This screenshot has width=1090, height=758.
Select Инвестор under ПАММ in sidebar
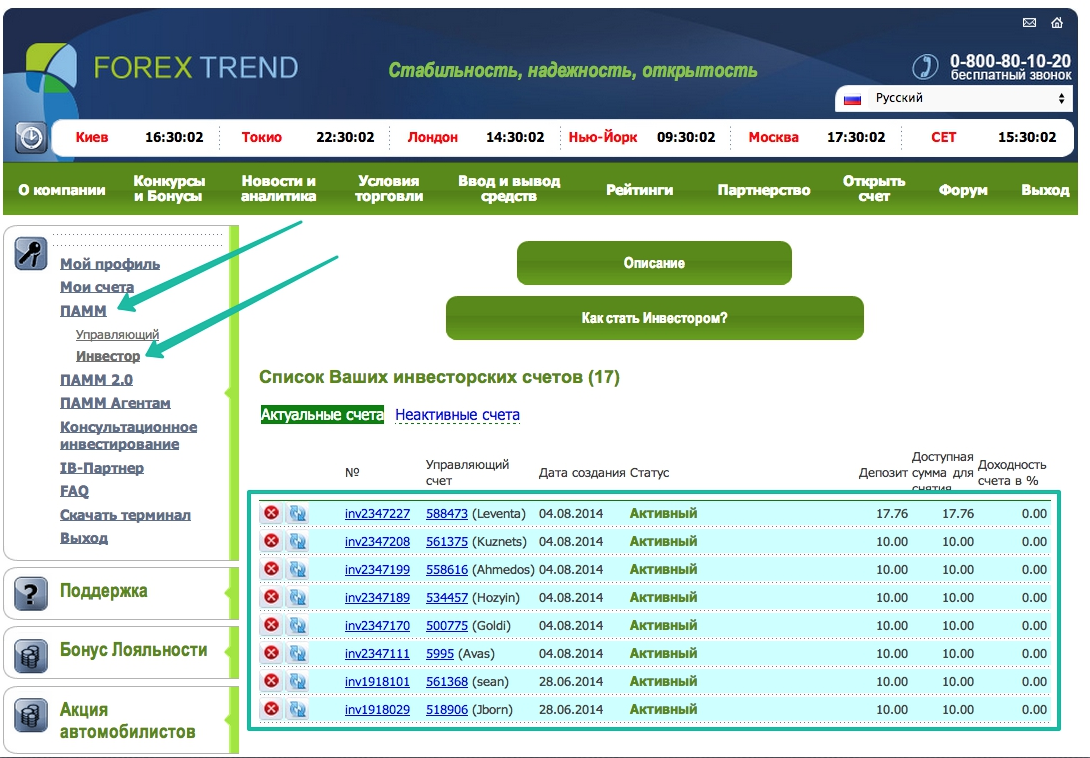click(x=108, y=356)
